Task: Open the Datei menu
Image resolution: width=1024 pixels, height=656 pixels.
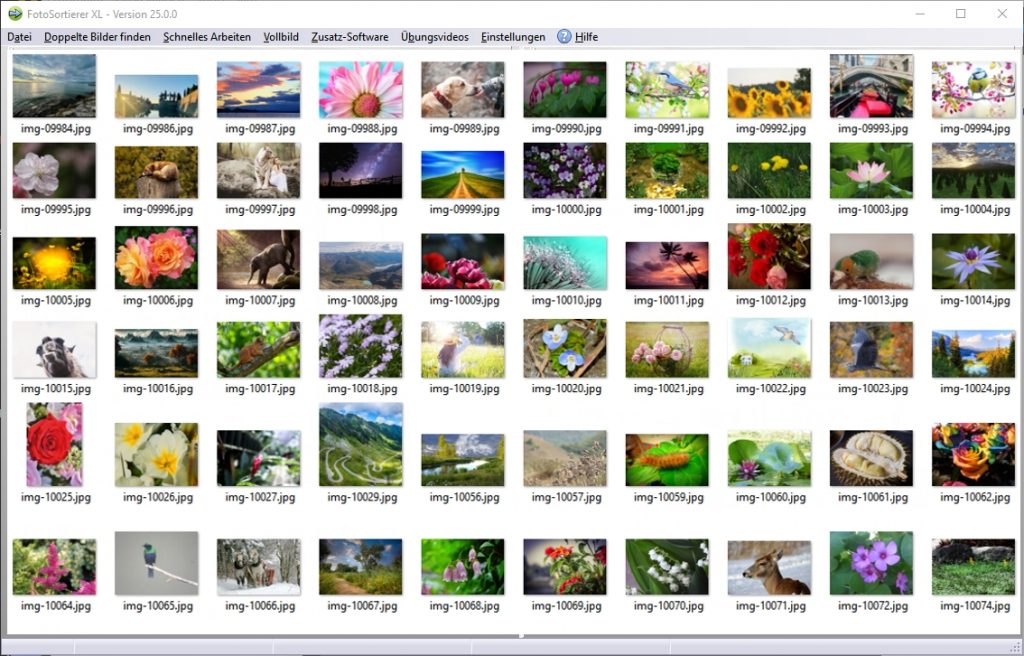Action: coord(18,36)
